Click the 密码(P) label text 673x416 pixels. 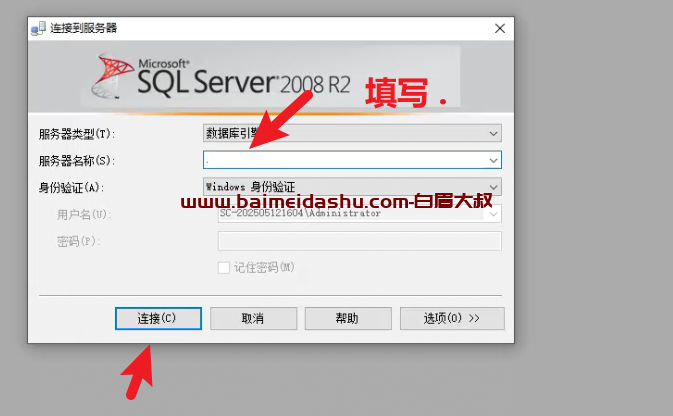coord(79,241)
